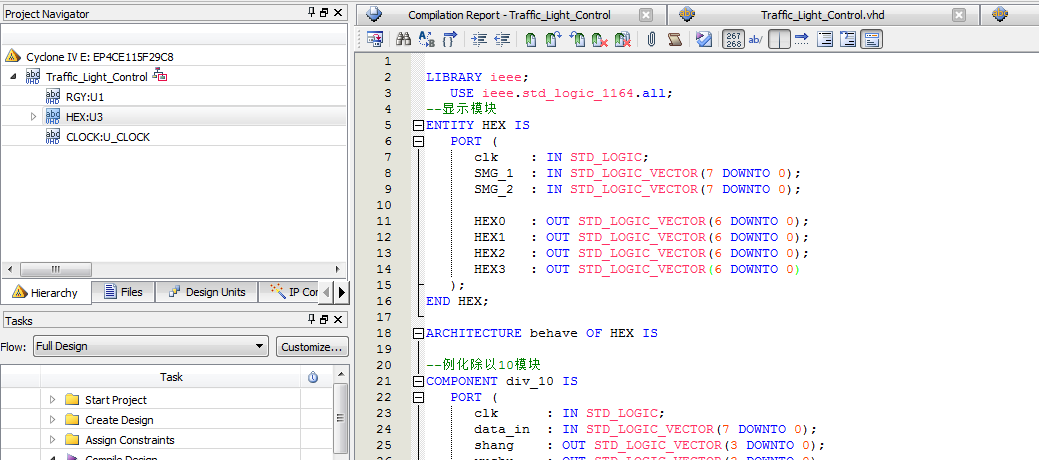Open the Flow Full Design dropdown

tap(150, 346)
